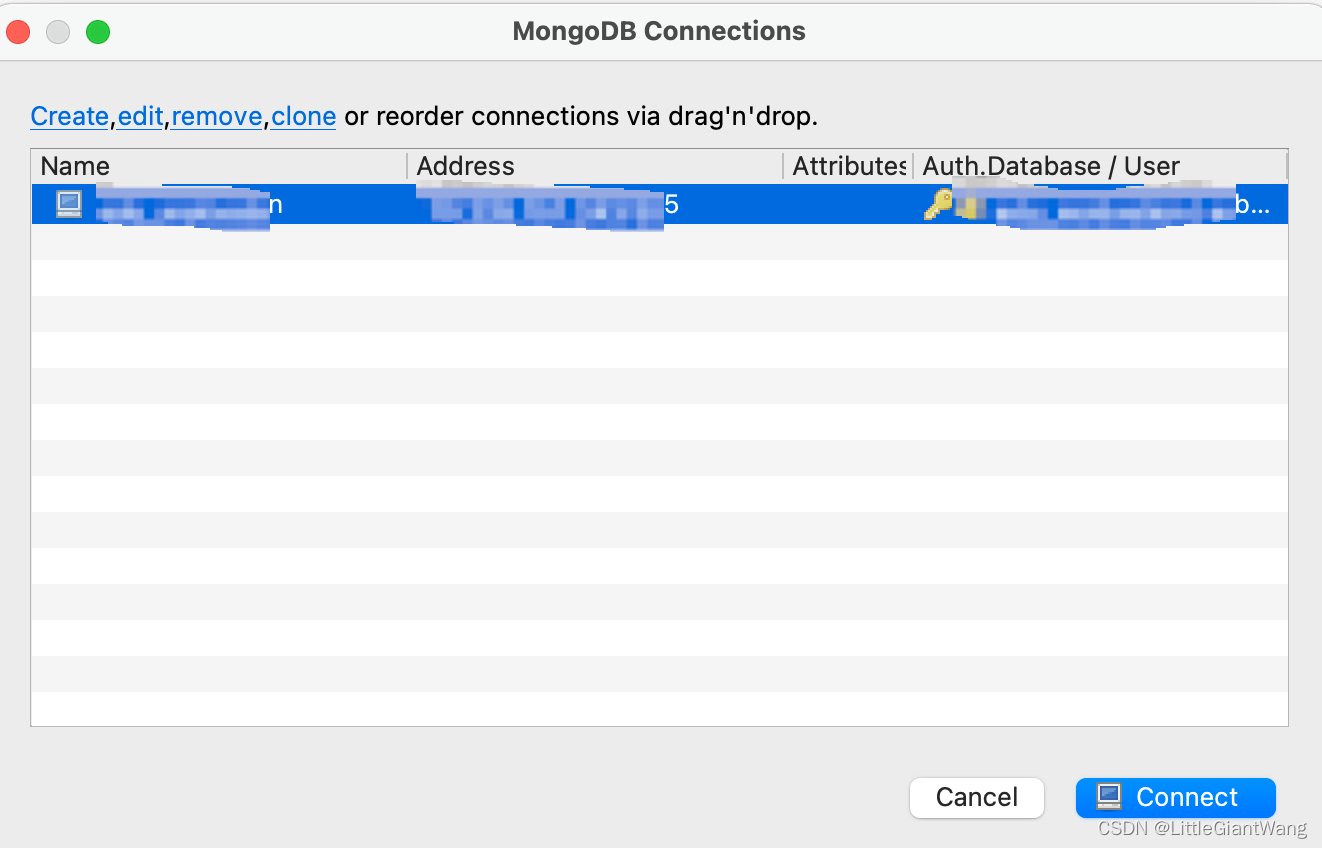Viewport: 1322px width, 848px height.
Task: Click the Attributes column header
Action: click(847, 166)
